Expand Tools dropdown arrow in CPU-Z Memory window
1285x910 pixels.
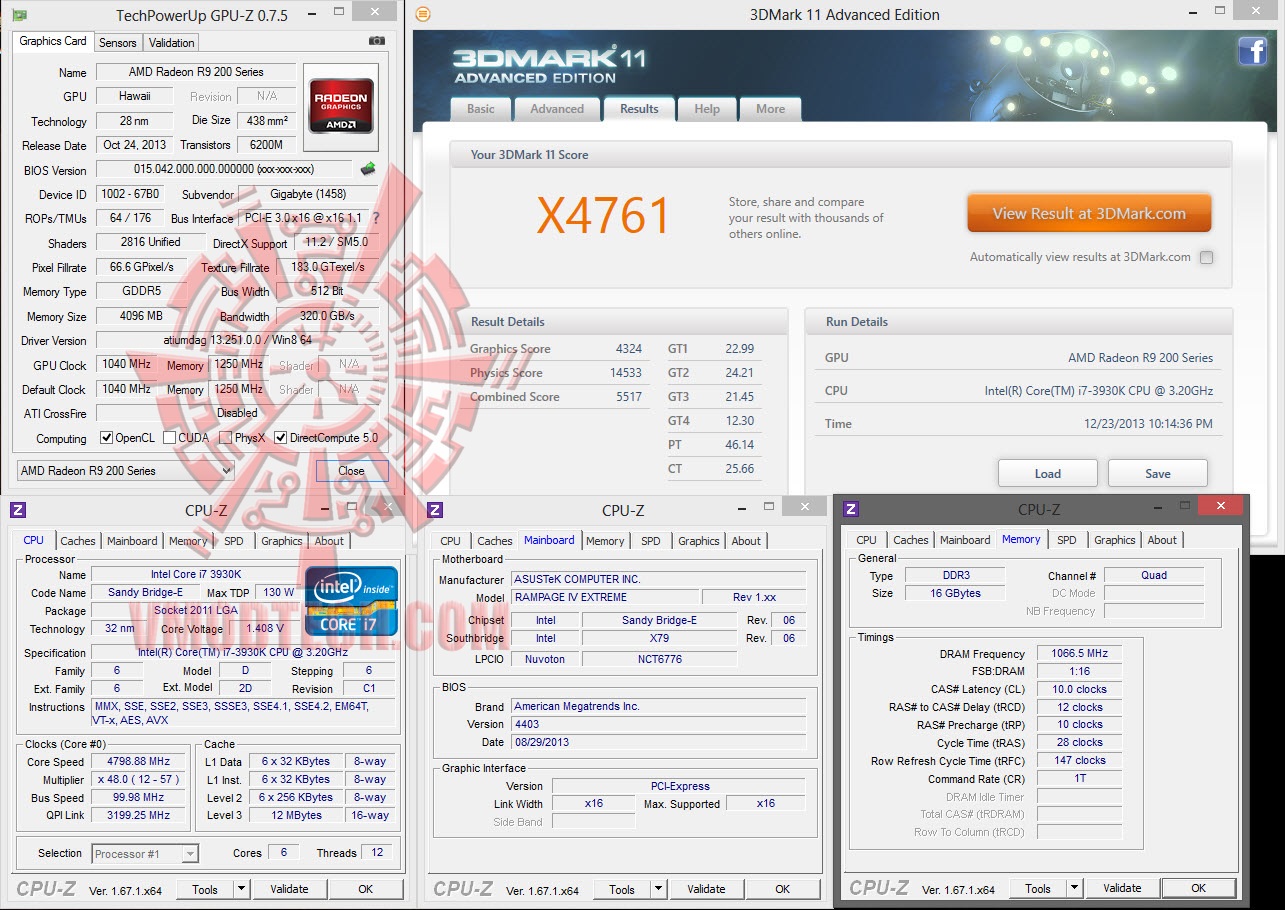coord(1074,888)
